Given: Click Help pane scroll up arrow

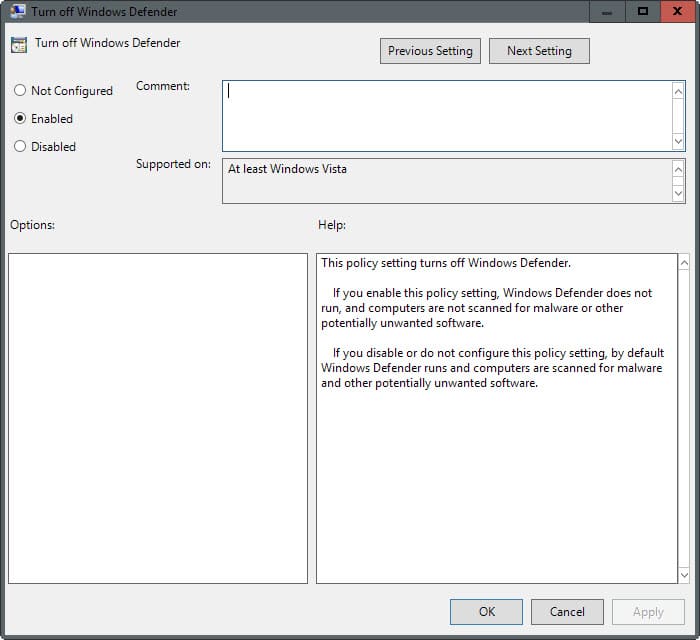Looking at the screenshot, I should [684, 263].
